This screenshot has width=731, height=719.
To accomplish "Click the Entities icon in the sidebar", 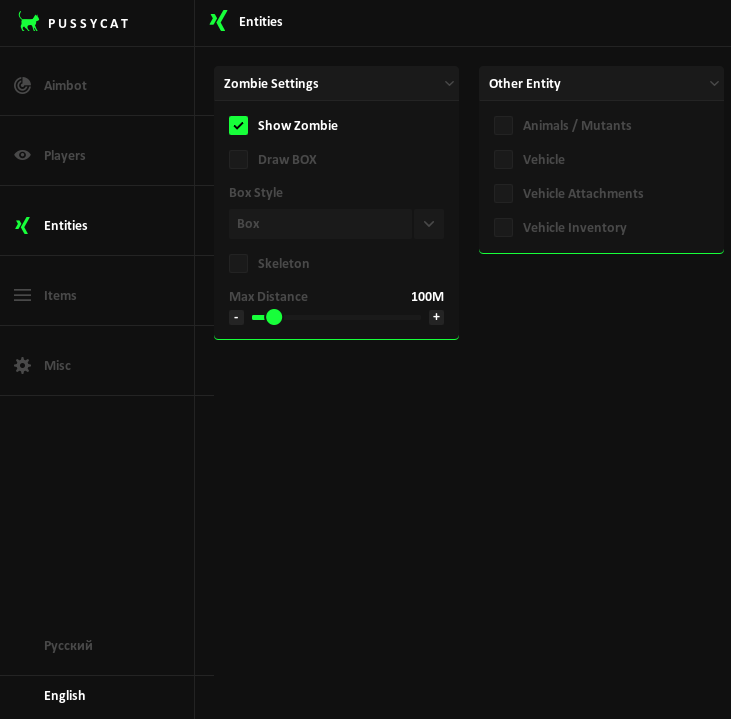I will click(22, 225).
